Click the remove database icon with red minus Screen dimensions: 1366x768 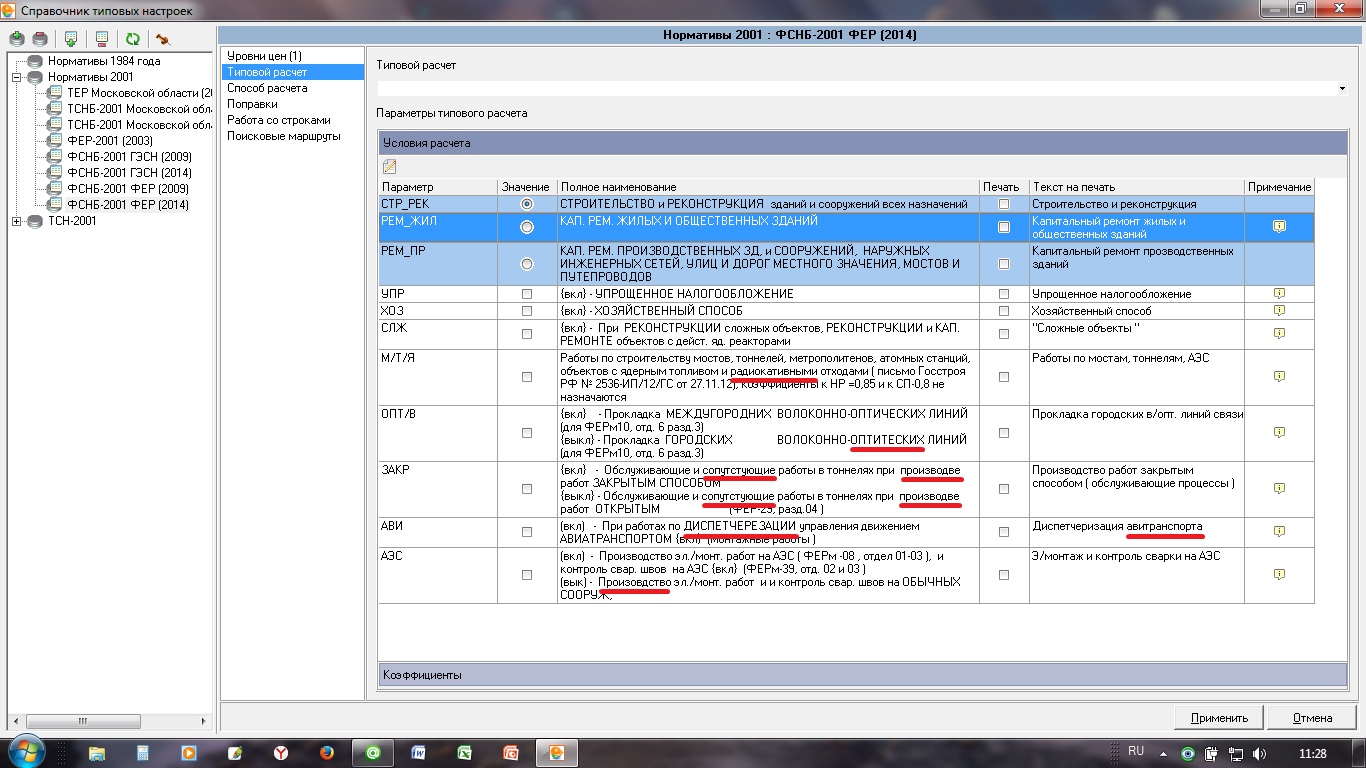click(40, 39)
